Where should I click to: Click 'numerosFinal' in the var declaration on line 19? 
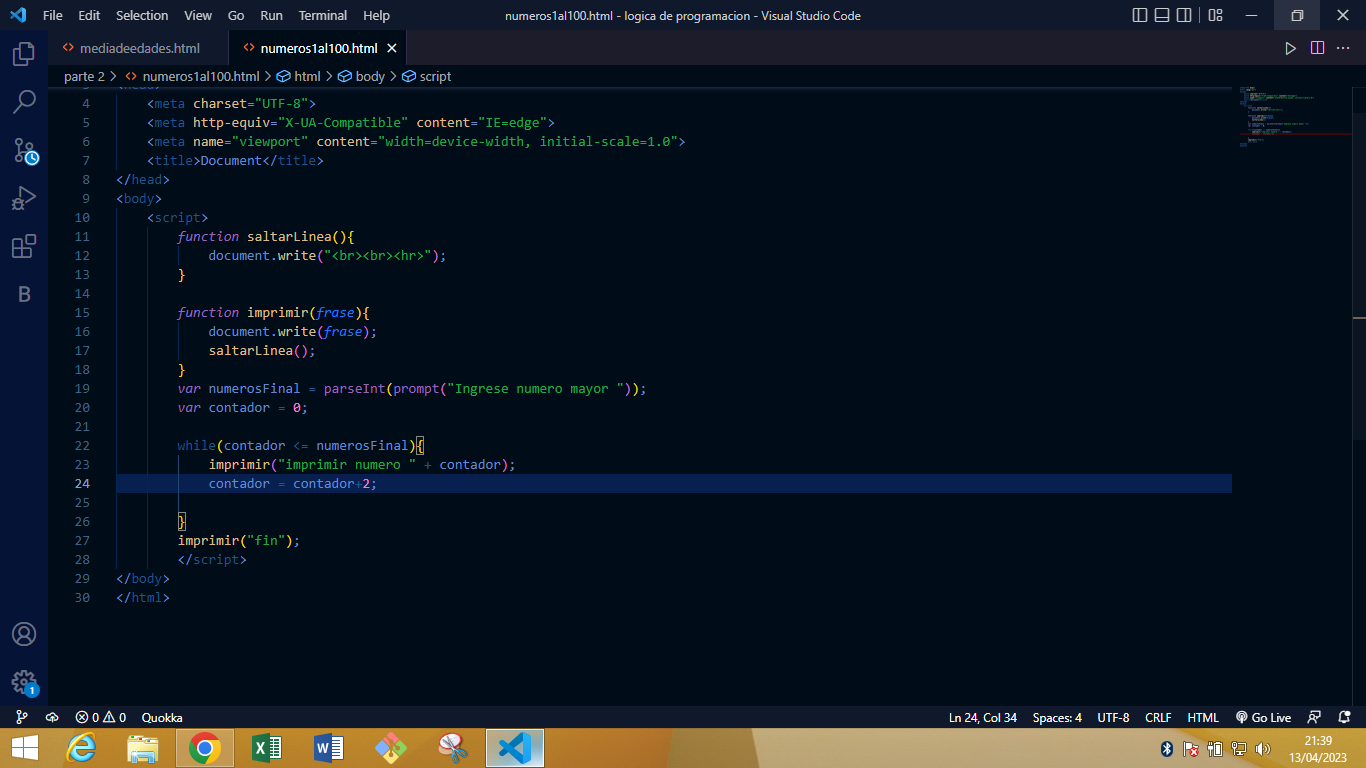coord(254,388)
